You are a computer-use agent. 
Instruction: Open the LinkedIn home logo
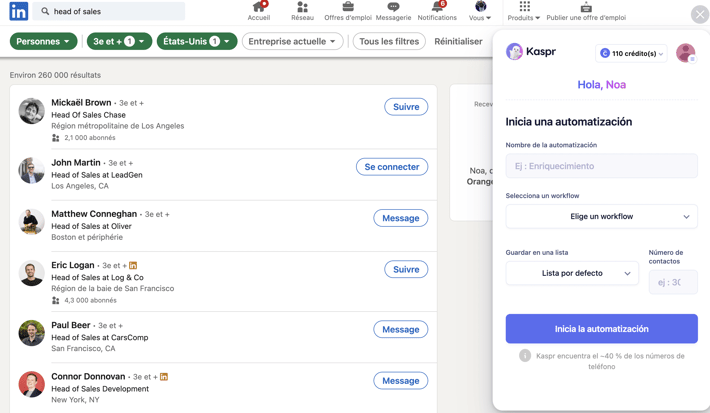[19, 11]
